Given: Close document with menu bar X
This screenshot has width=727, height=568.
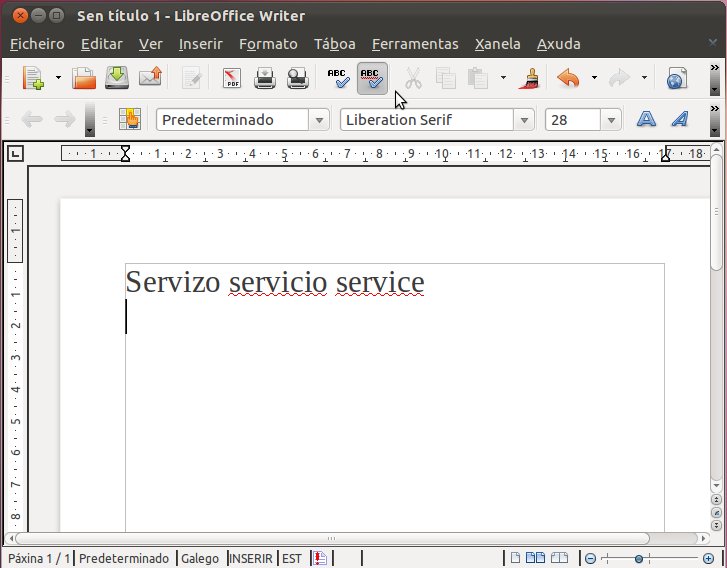Looking at the screenshot, I should click(x=713, y=43).
